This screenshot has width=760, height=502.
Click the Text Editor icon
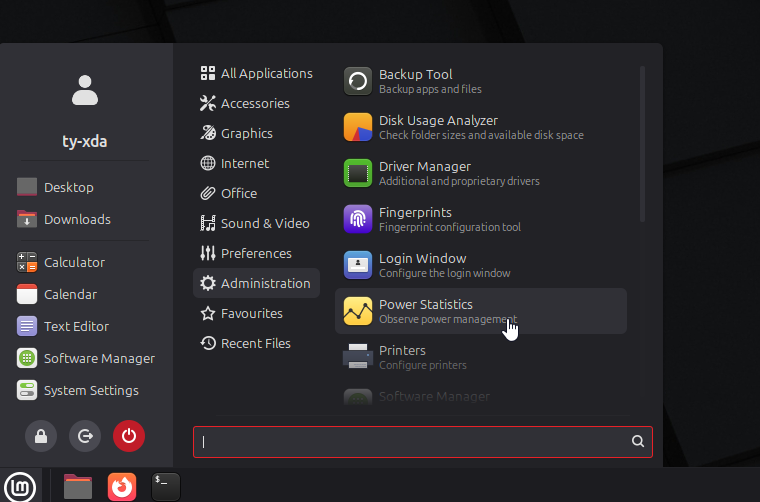(x=27, y=326)
